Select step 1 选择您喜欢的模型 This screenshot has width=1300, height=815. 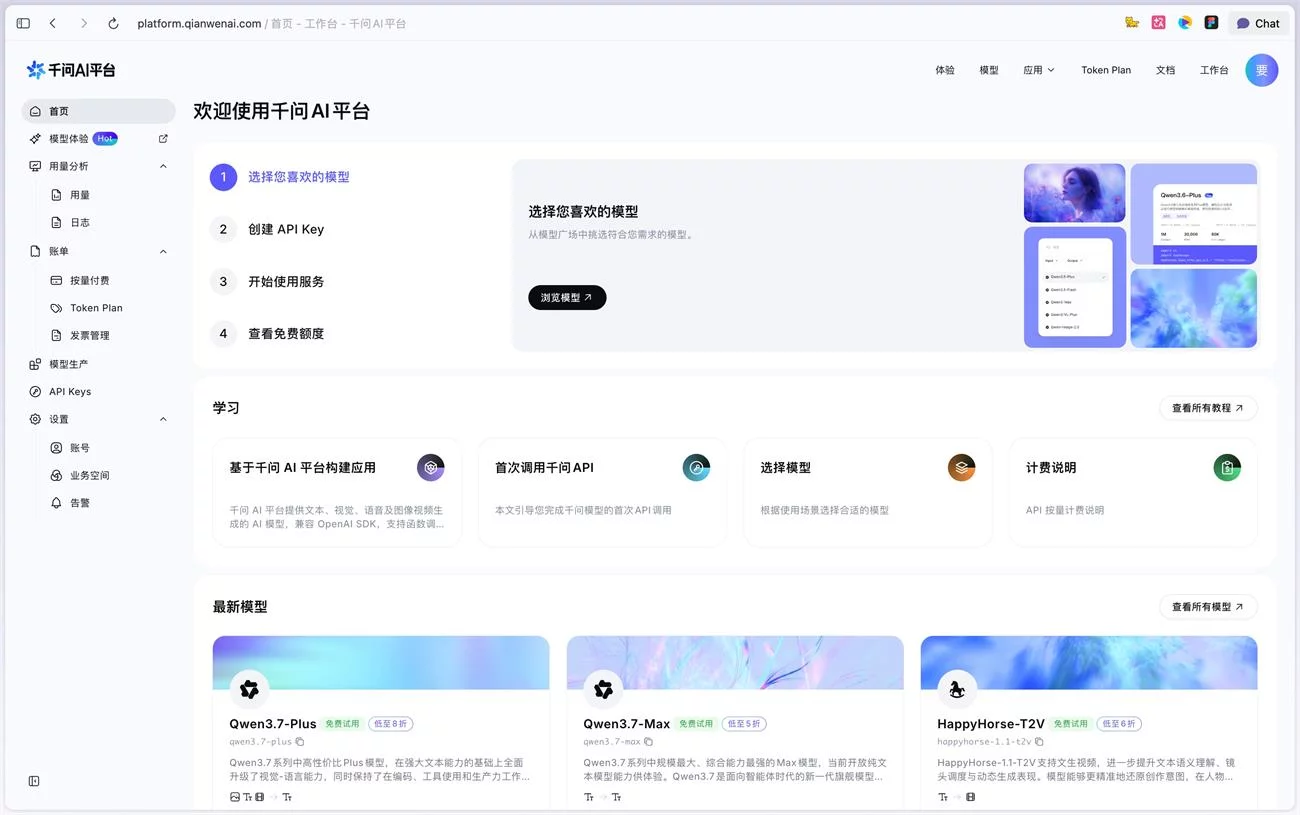pos(281,177)
